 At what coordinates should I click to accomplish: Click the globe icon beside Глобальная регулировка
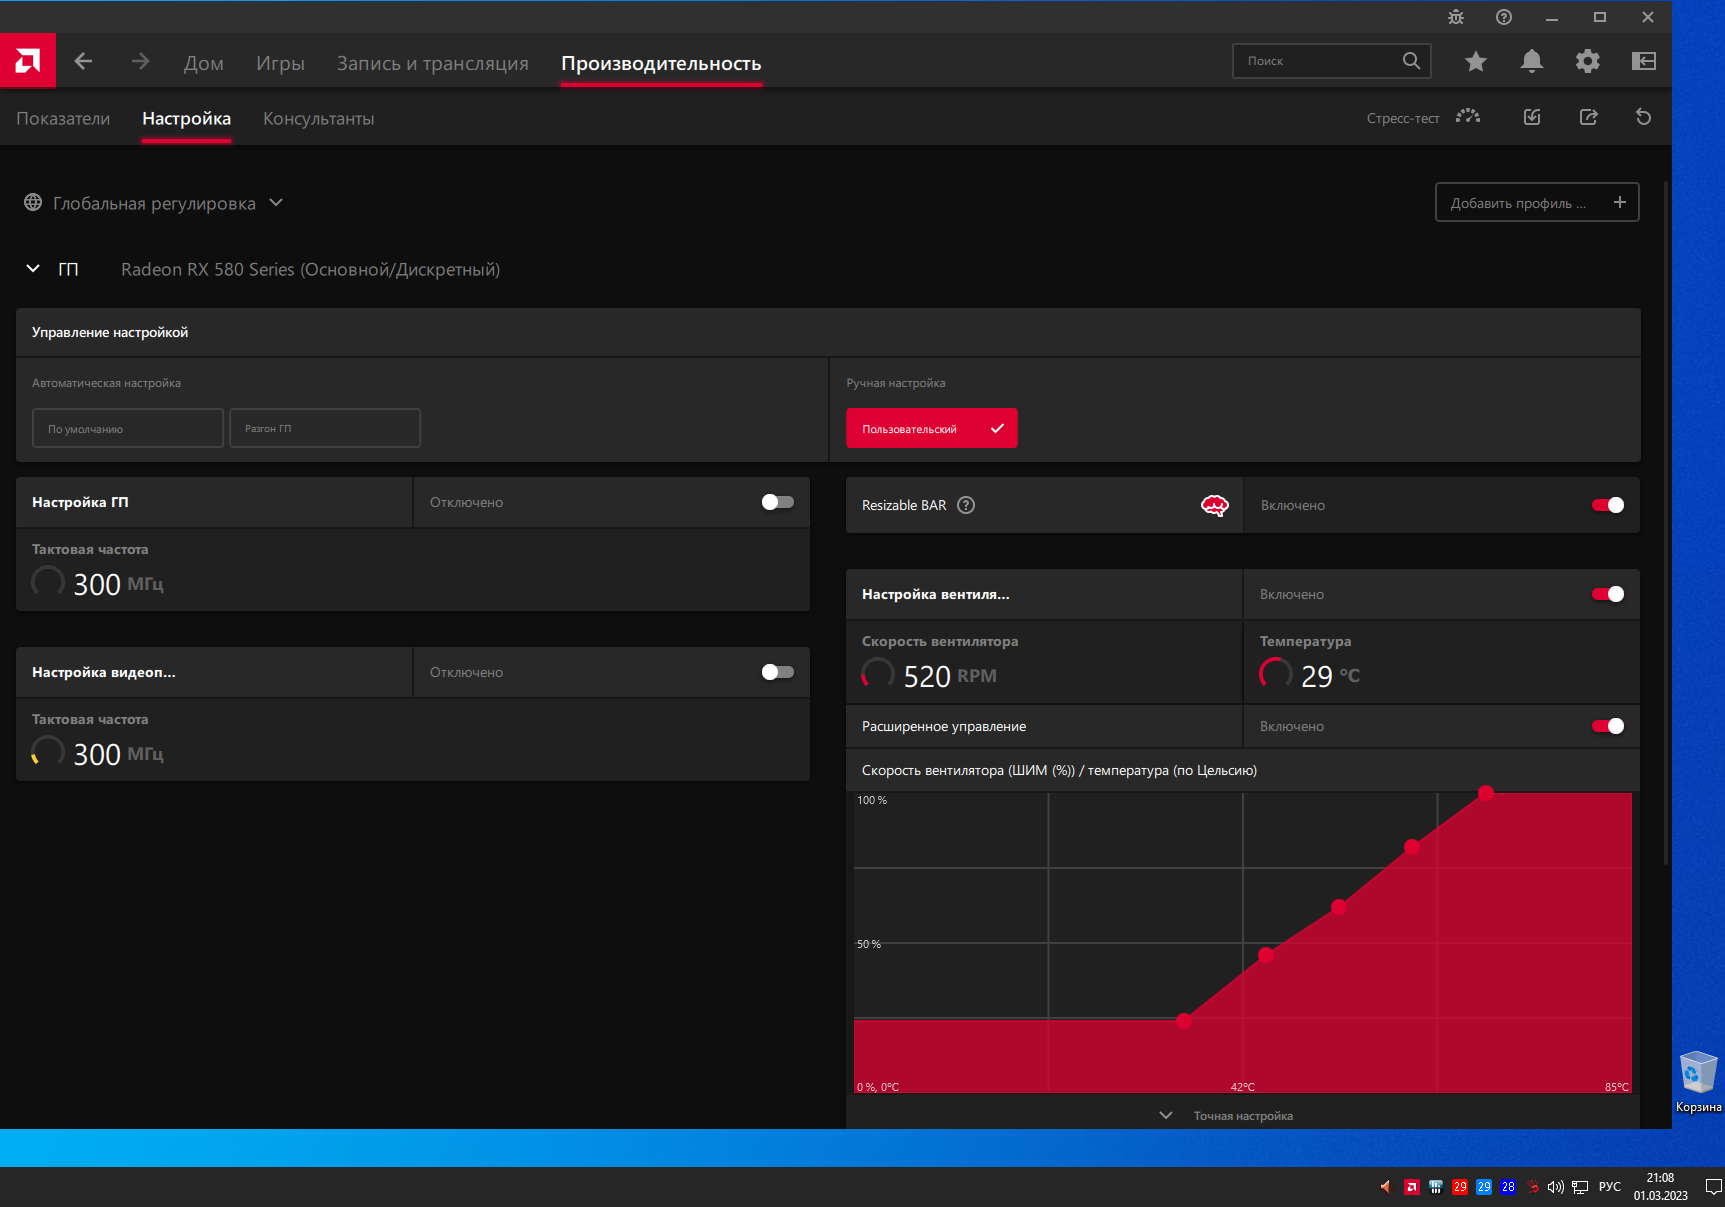pos(33,203)
